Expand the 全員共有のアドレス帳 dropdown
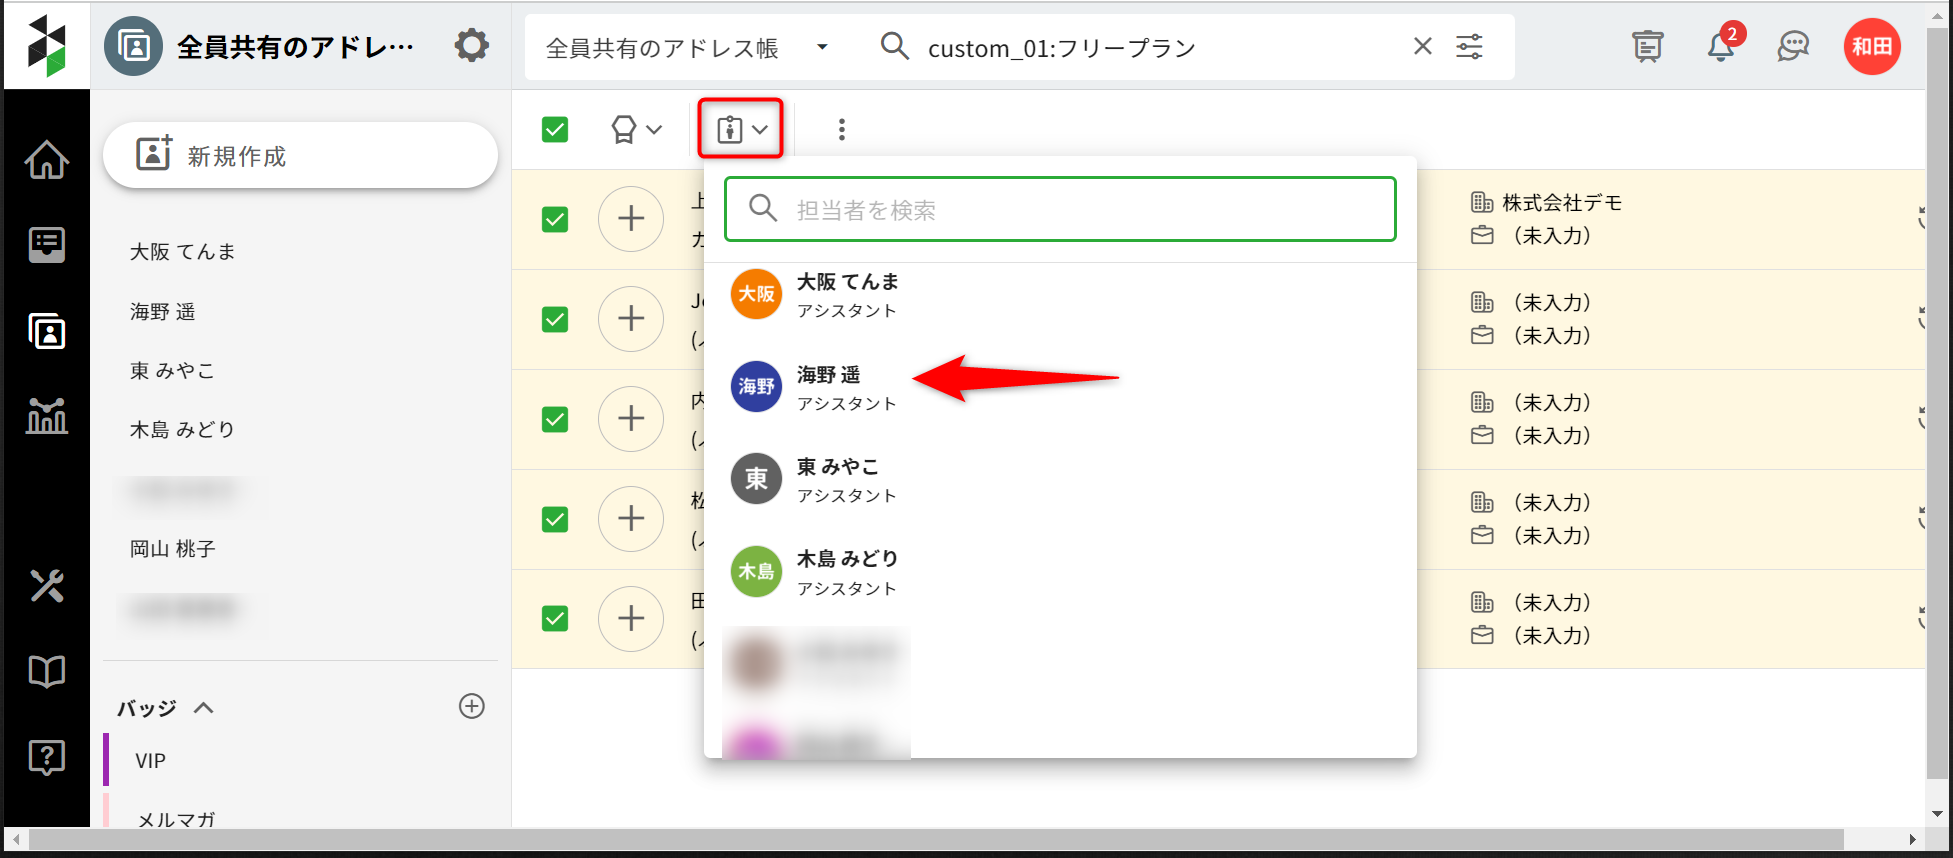 point(822,47)
